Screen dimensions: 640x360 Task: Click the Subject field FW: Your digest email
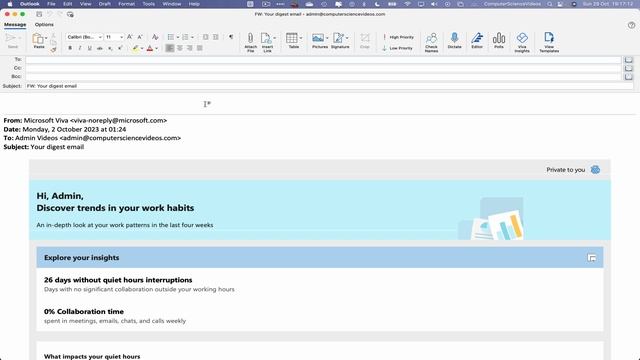point(329,86)
